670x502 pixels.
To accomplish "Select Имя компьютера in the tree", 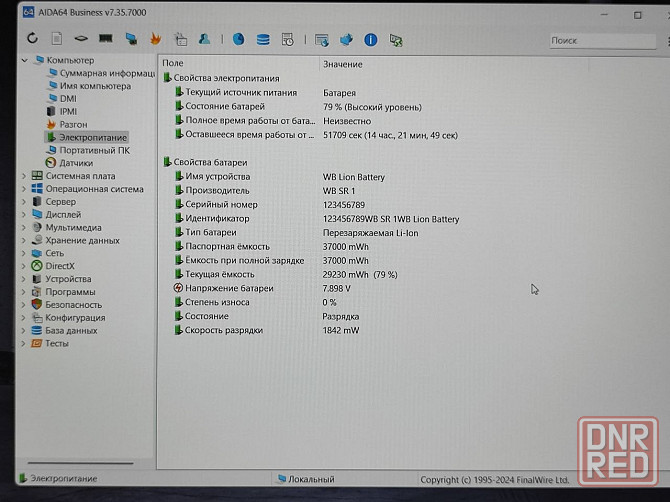I will click(x=95, y=86).
